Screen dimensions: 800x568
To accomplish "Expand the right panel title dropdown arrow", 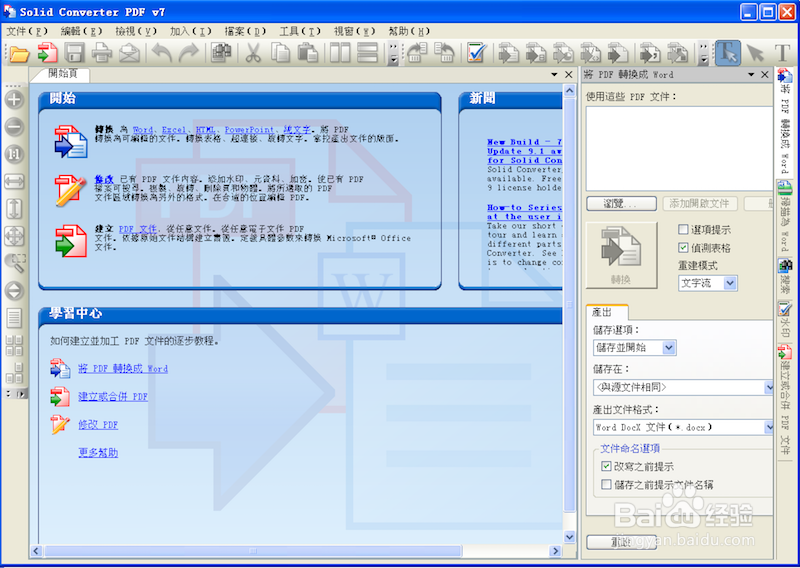I will (751, 75).
